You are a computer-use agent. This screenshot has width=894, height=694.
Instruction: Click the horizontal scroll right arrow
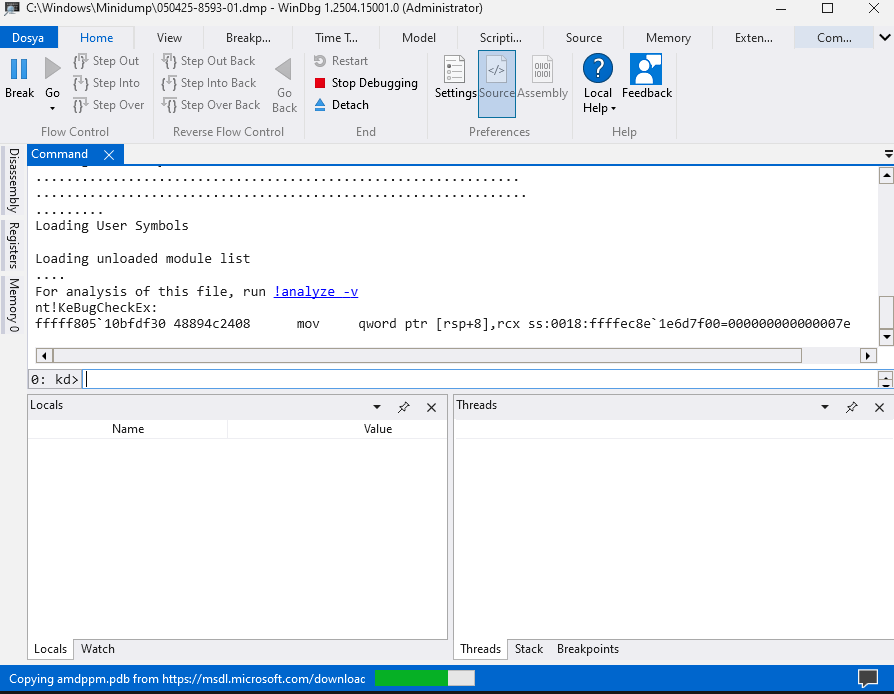[x=868, y=356]
